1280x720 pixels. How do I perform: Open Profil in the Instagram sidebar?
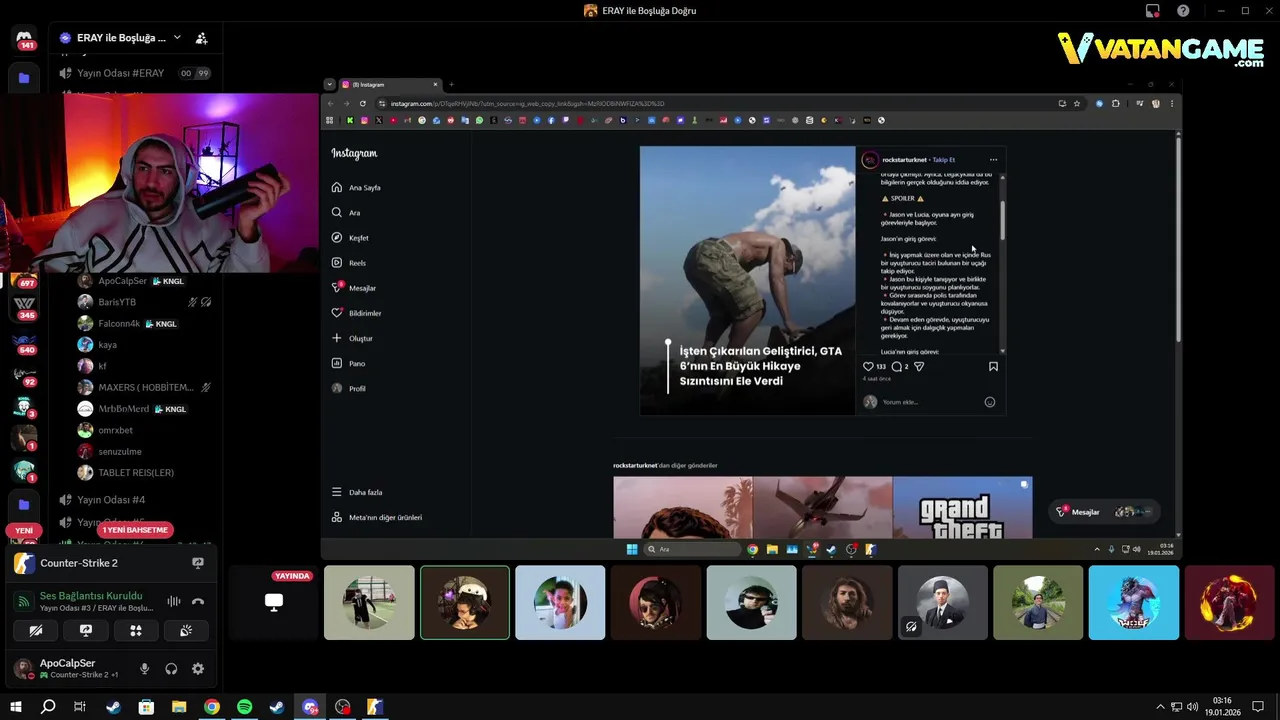pos(348,388)
